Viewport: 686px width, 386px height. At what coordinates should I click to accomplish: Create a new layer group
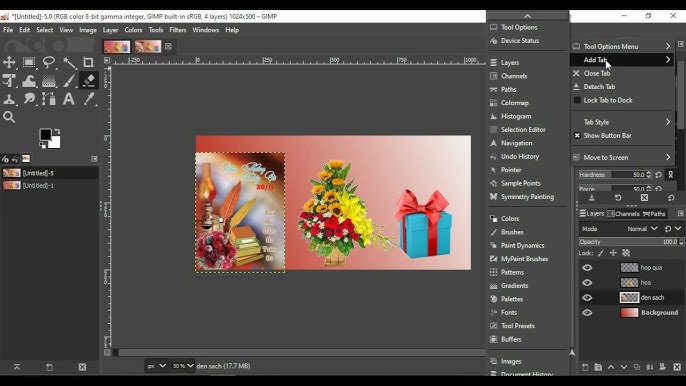598,367
